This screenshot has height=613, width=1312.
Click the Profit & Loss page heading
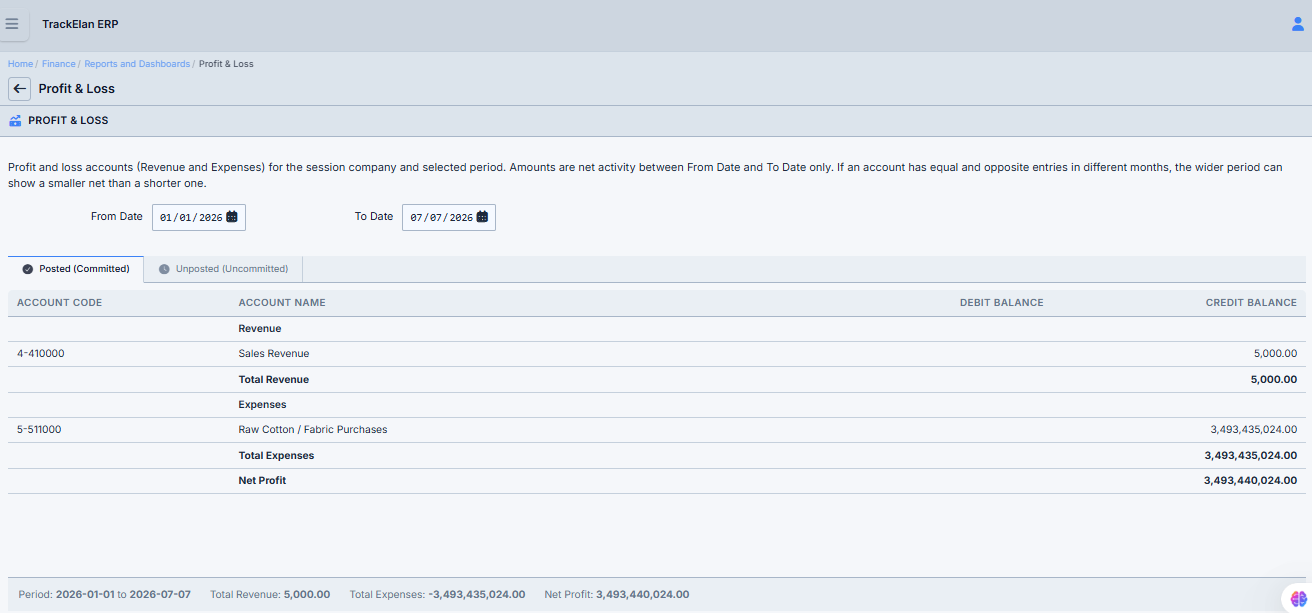tap(77, 89)
